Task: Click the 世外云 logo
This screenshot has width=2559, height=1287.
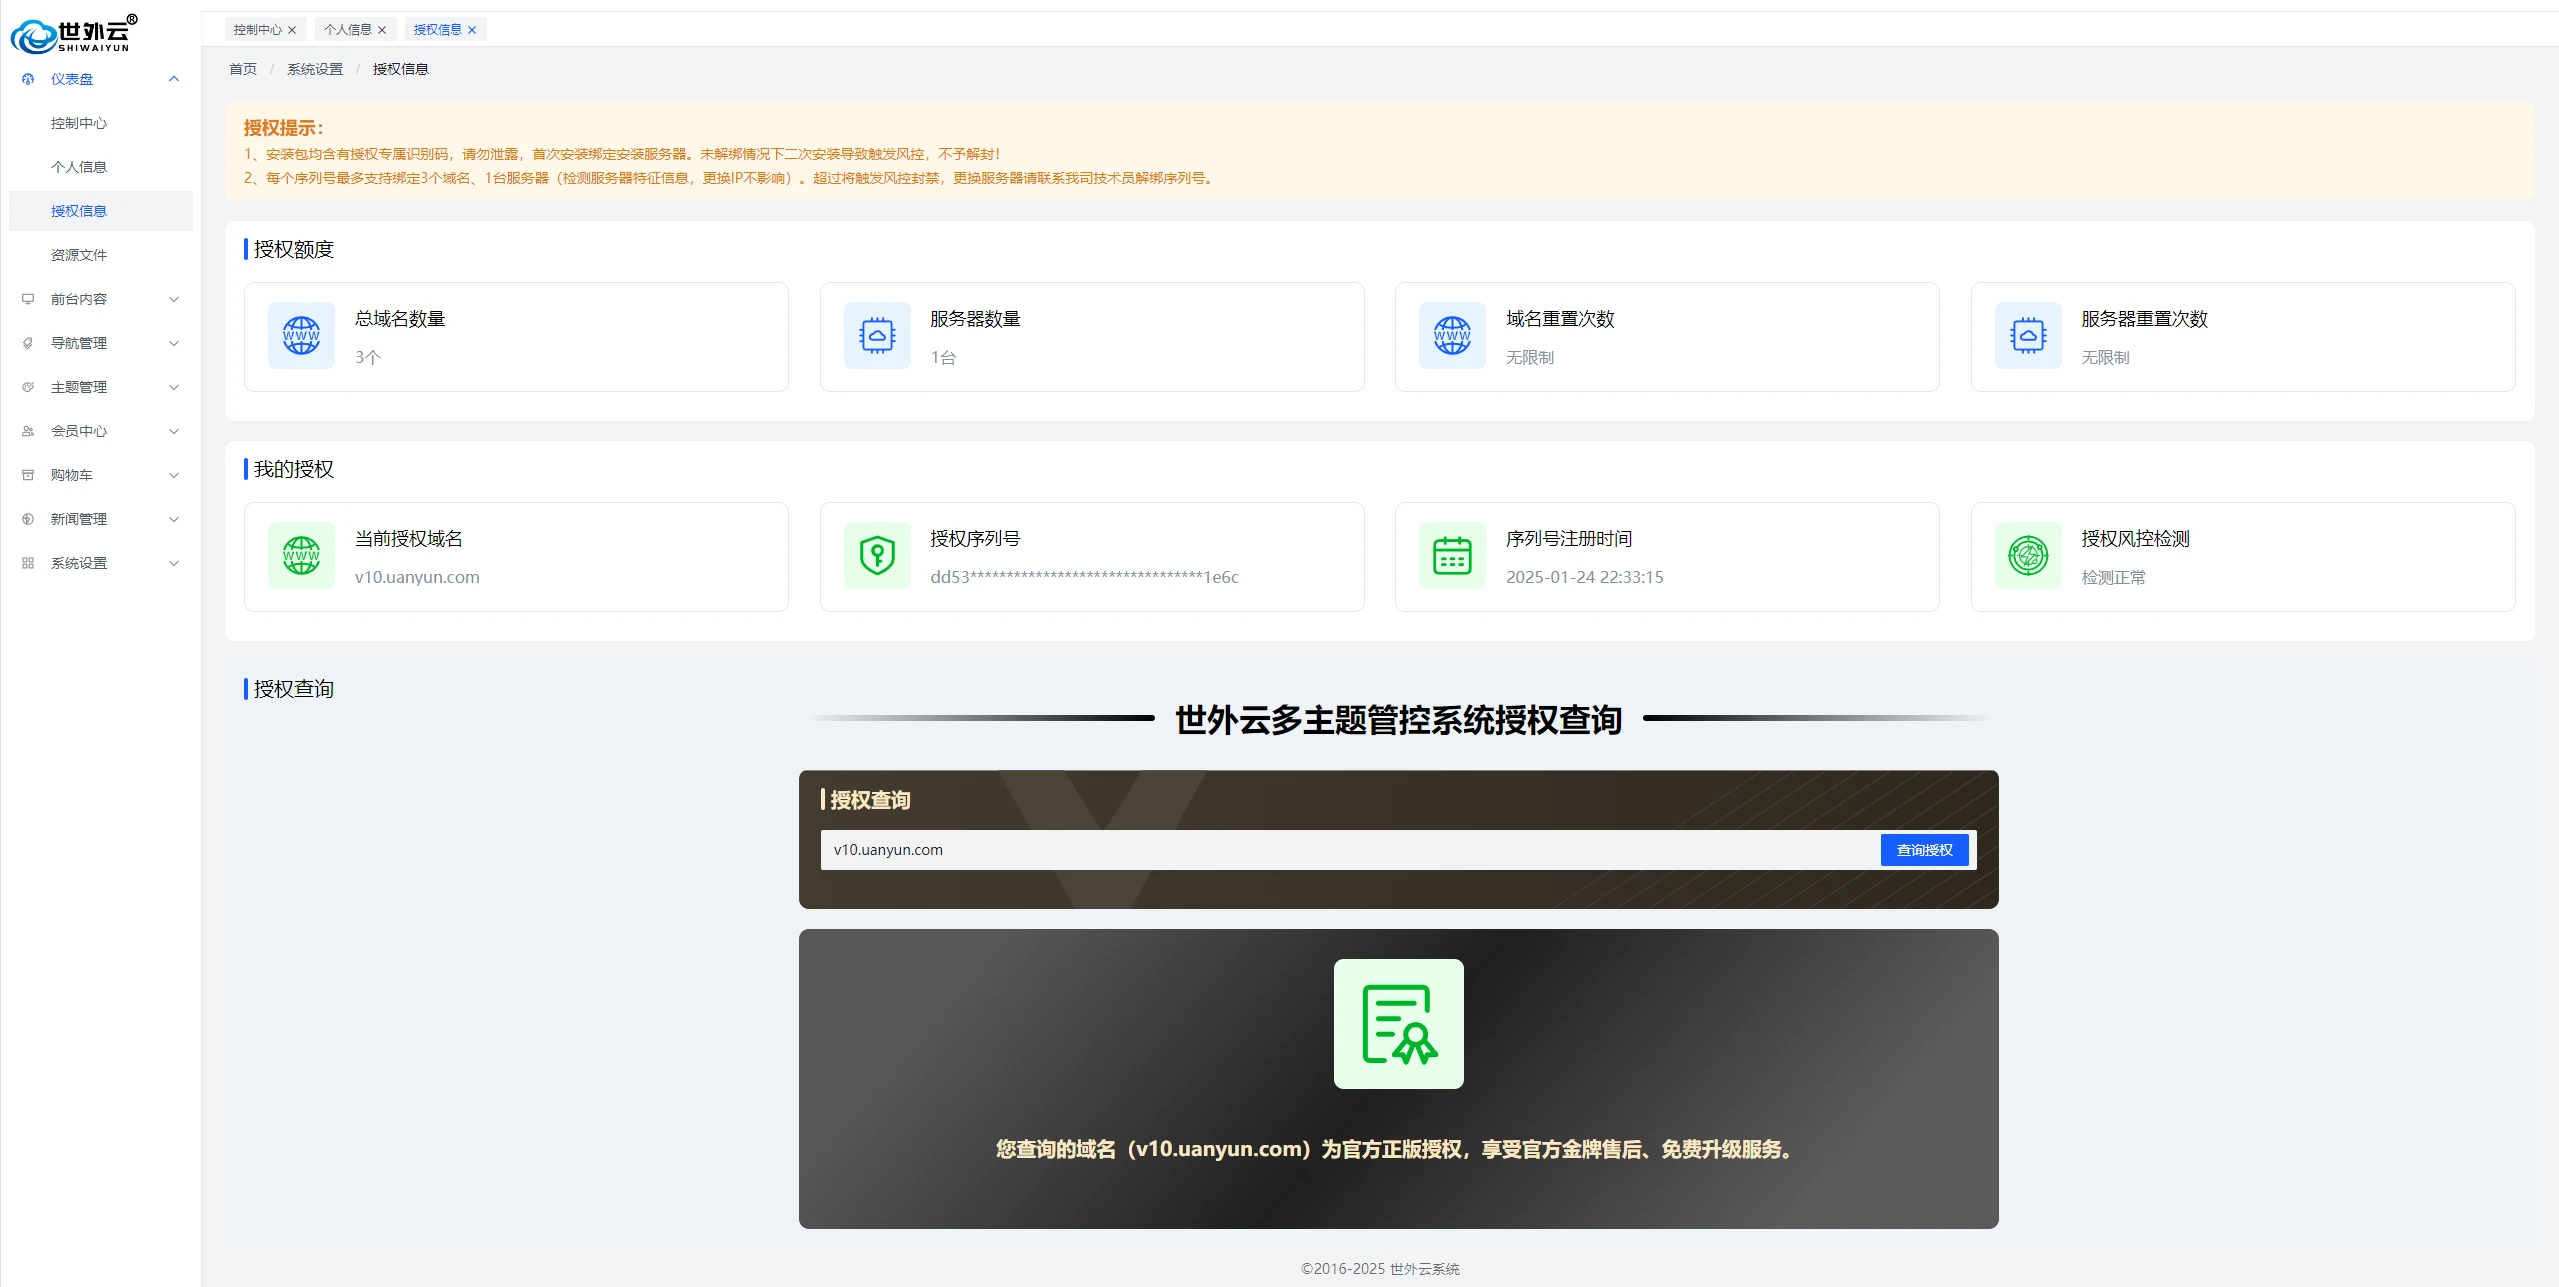Action: [72, 35]
